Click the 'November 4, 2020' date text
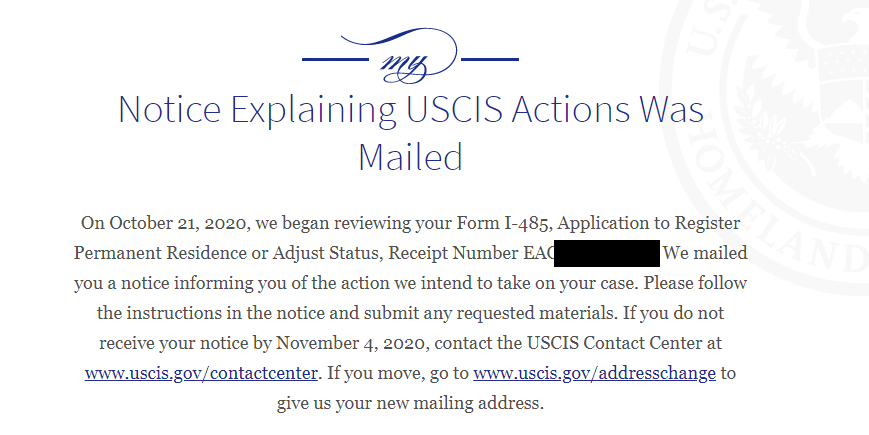Image resolution: width=869 pixels, height=435 pixels. click(352, 343)
